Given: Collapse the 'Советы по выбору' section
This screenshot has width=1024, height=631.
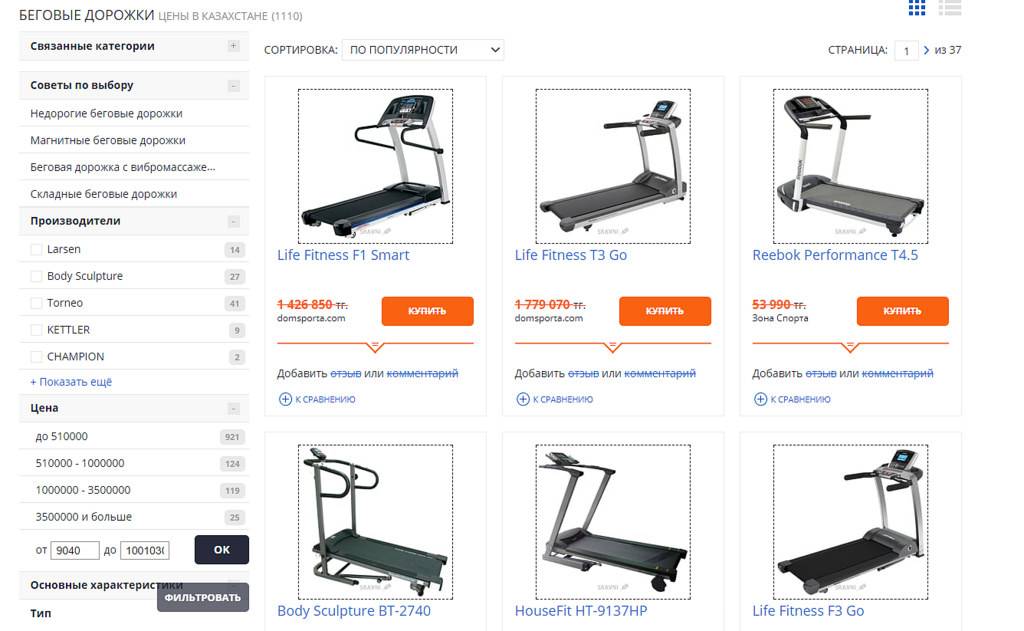Looking at the screenshot, I should tap(233, 86).
